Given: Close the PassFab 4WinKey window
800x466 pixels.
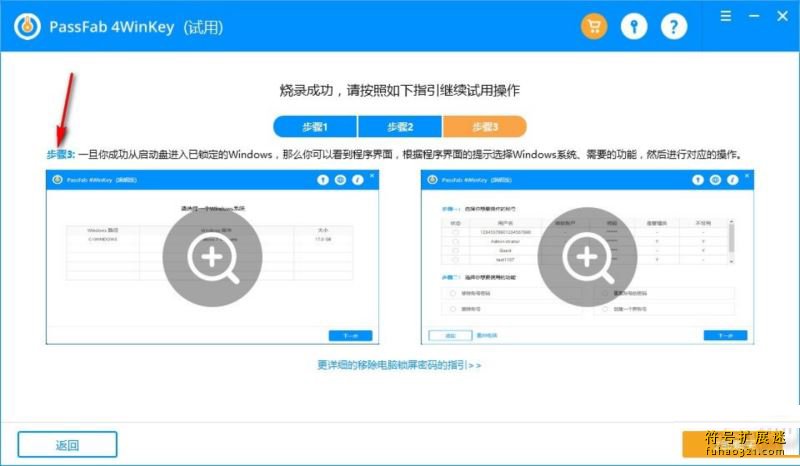Looking at the screenshot, I should pyautogui.click(x=782, y=16).
